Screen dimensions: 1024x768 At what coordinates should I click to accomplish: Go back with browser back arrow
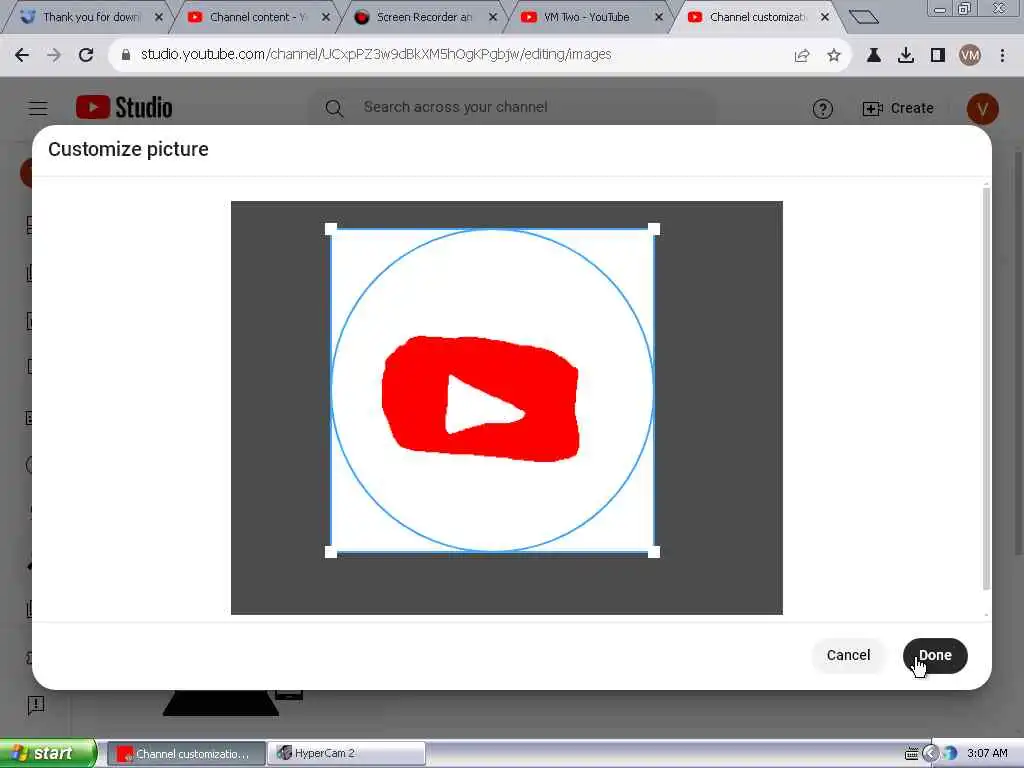[x=22, y=55]
